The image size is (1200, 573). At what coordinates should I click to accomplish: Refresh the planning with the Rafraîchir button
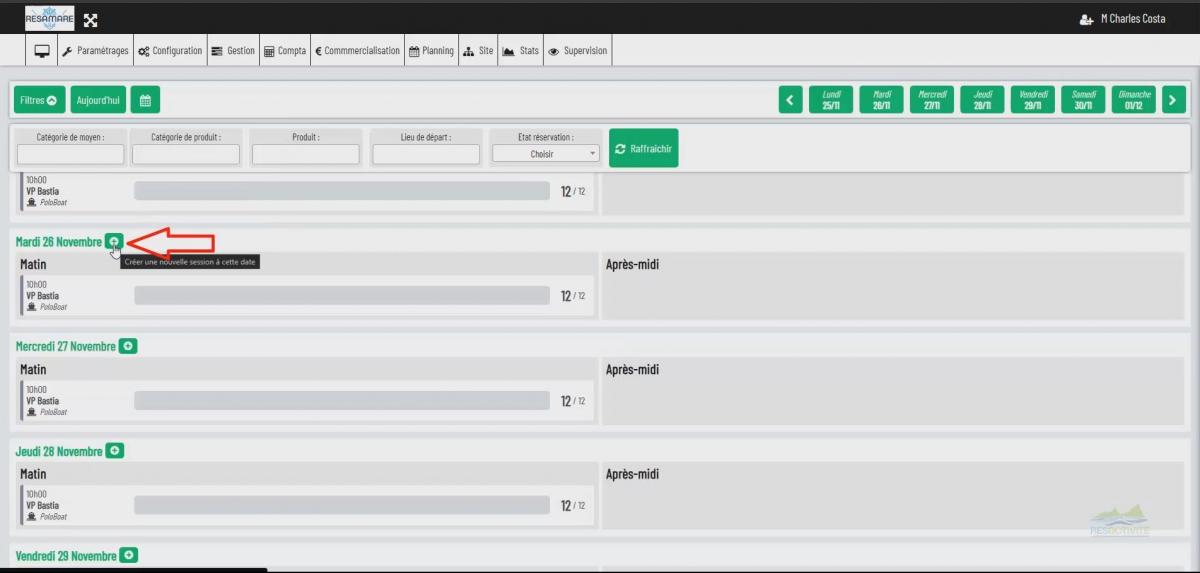[x=643, y=148]
